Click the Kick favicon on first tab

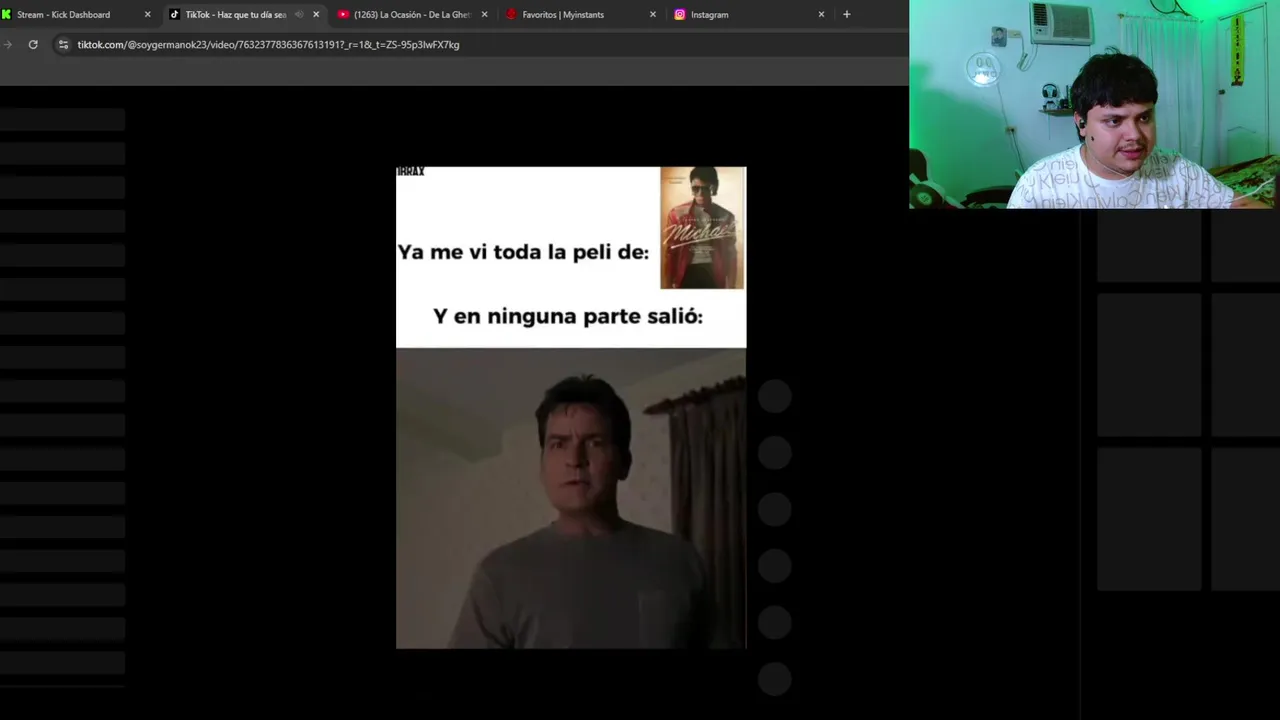coord(6,15)
